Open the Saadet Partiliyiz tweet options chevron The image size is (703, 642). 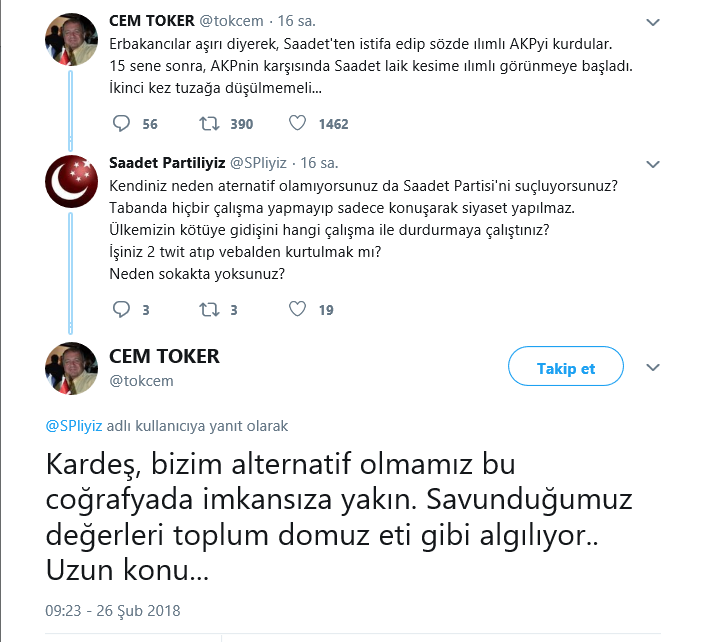pyautogui.click(x=653, y=163)
